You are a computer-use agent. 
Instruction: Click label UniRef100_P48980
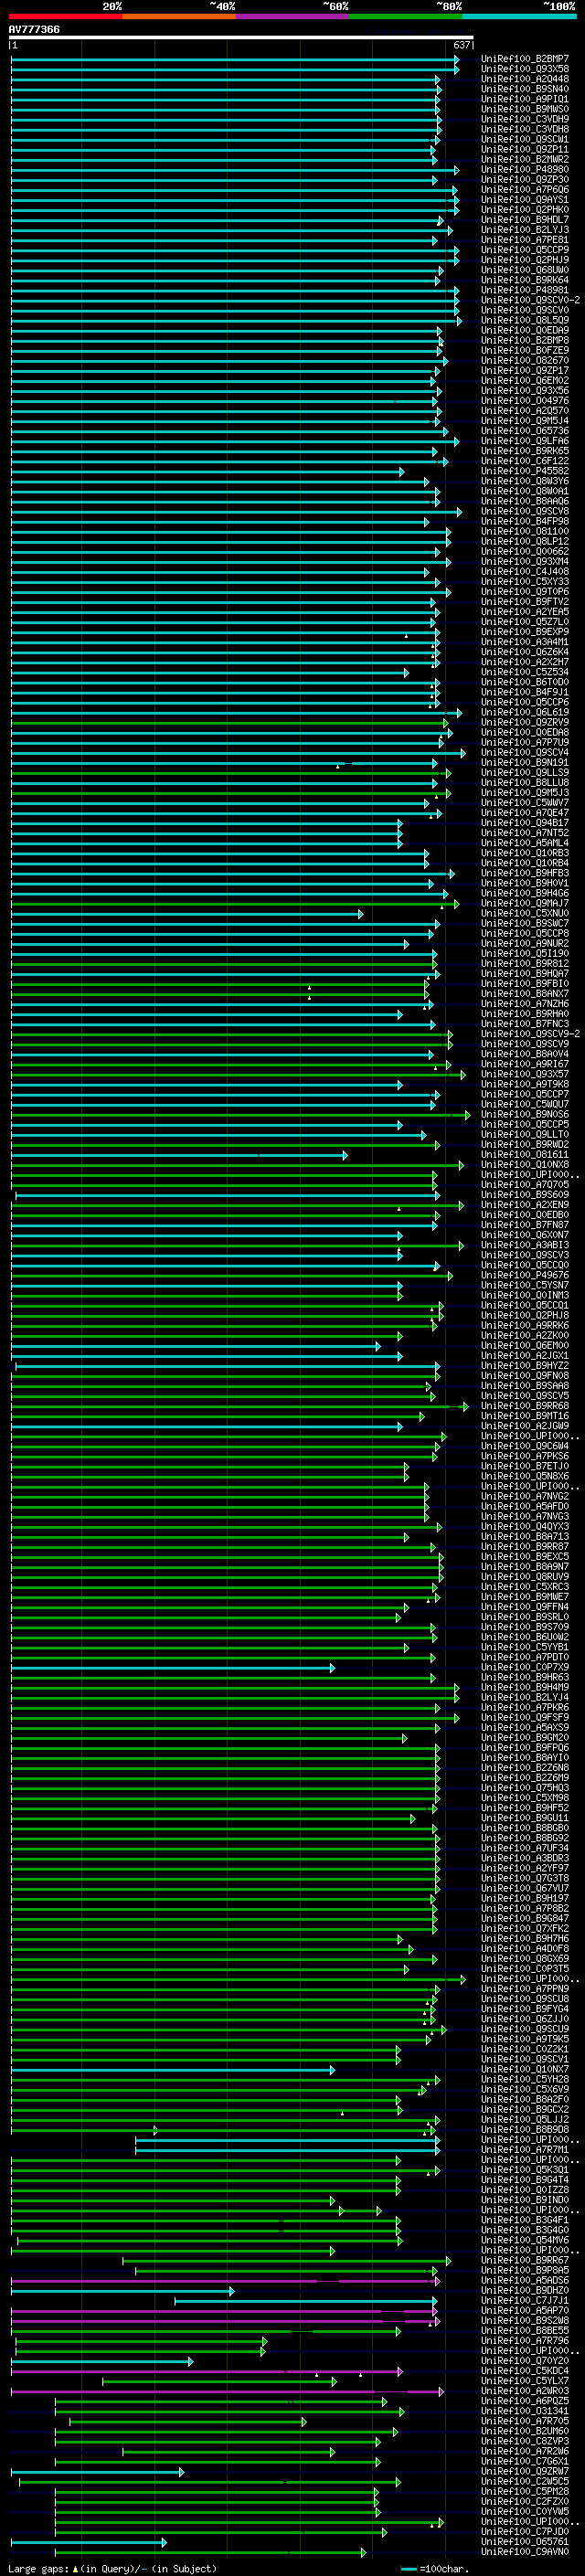[x=524, y=170]
